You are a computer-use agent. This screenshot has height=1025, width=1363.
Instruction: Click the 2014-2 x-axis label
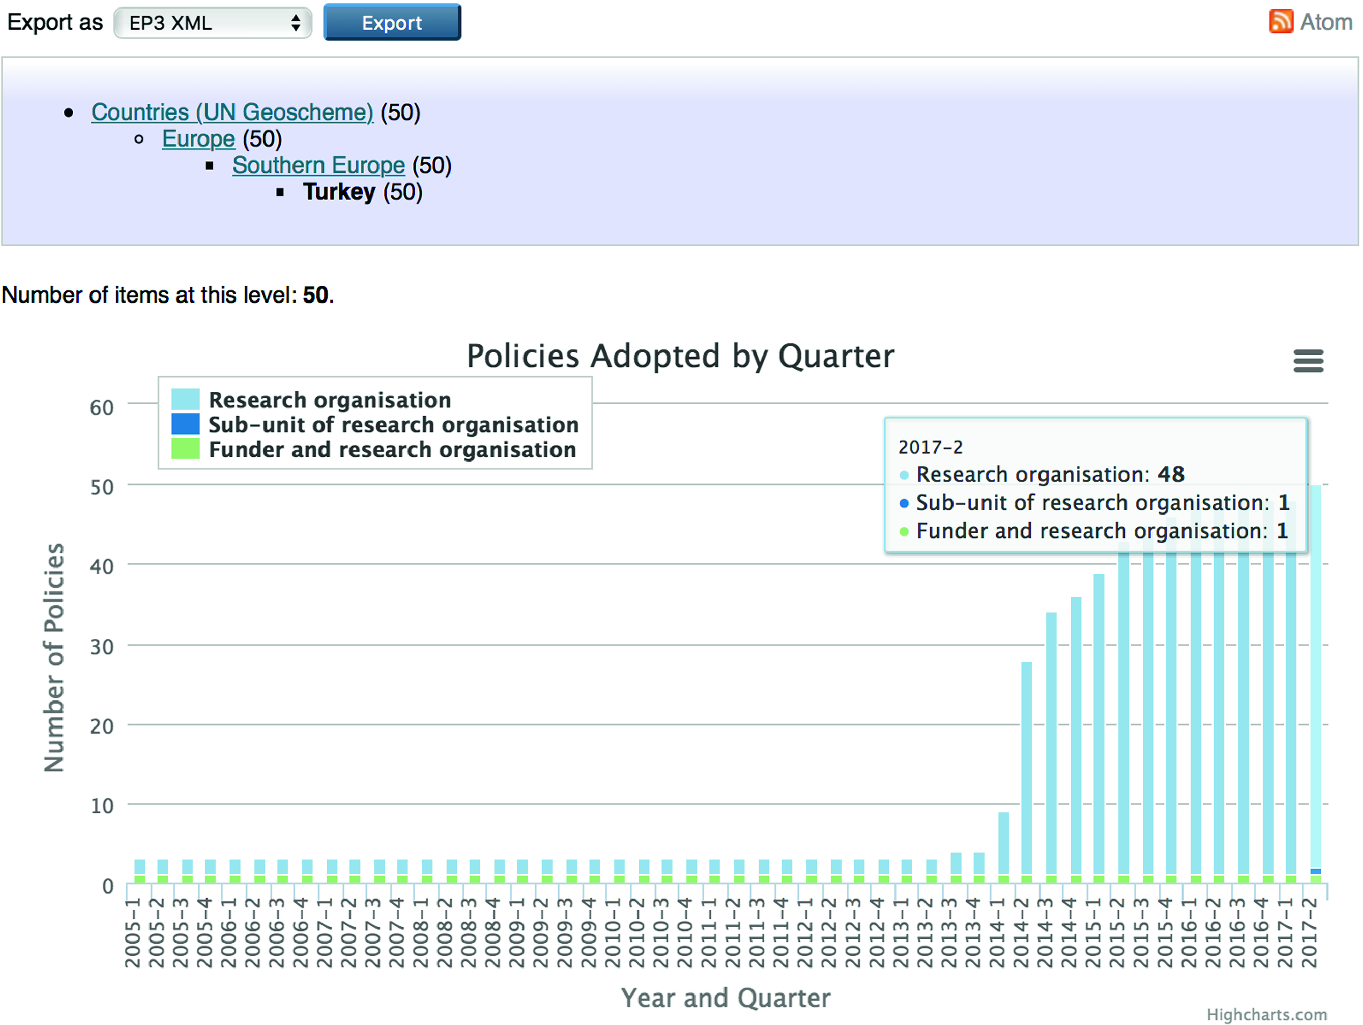click(x=1021, y=932)
